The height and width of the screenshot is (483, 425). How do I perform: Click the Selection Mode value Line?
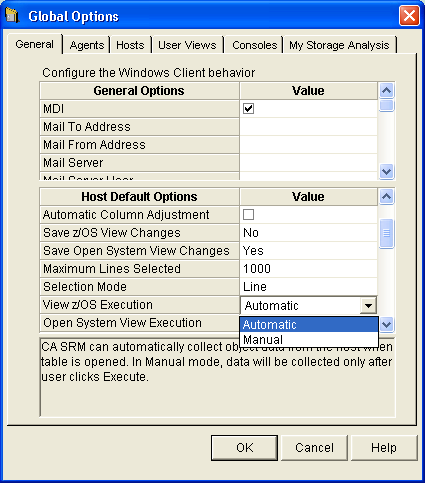point(308,287)
